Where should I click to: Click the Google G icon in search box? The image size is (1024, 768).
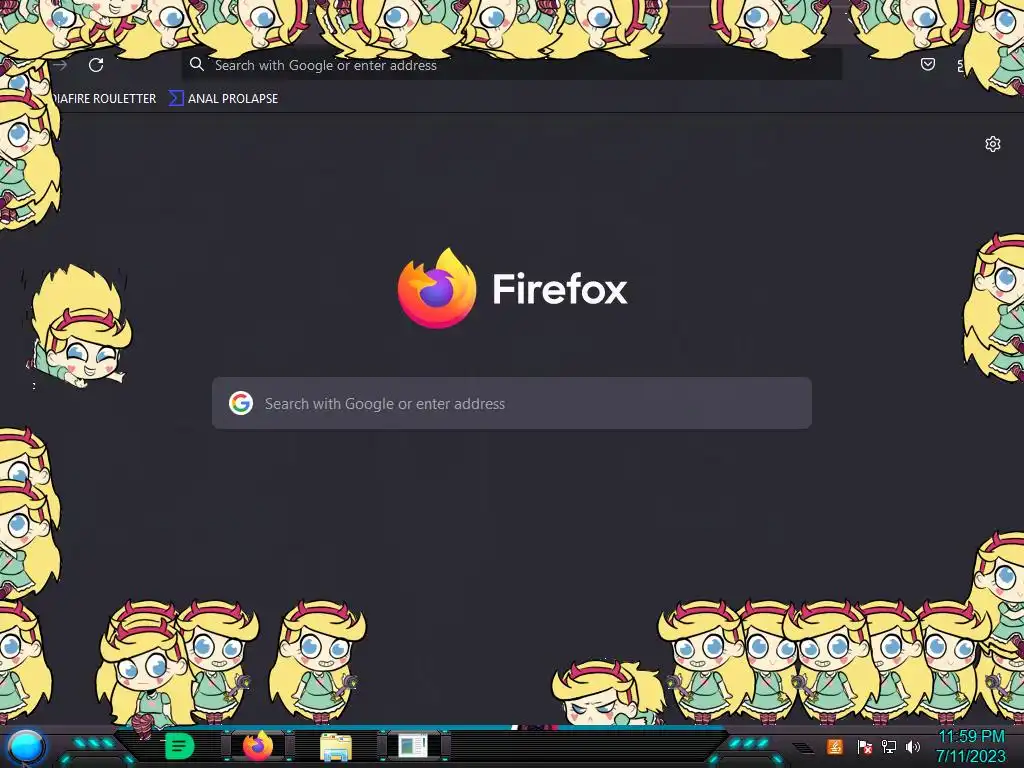pyautogui.click(x=241, y=403)
